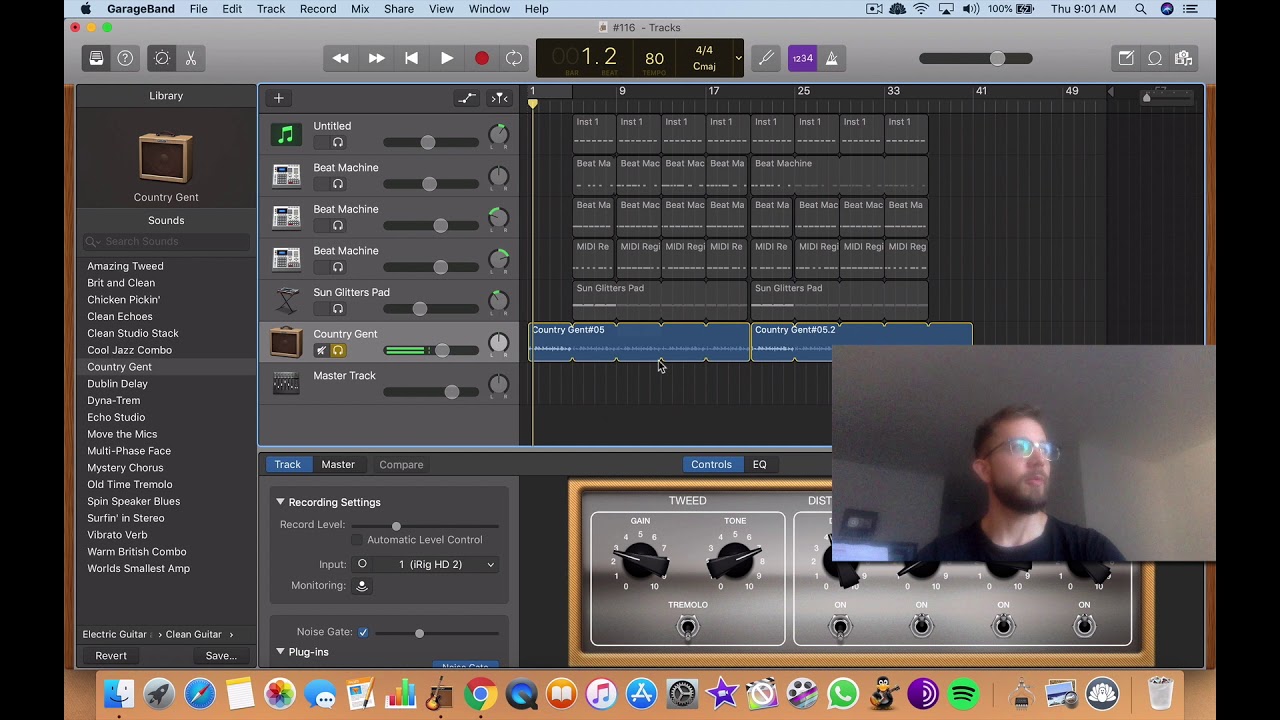1280x720 pixels.
Task: Open the Share menu
Action: pyautogui.click(x=399, y=9)
